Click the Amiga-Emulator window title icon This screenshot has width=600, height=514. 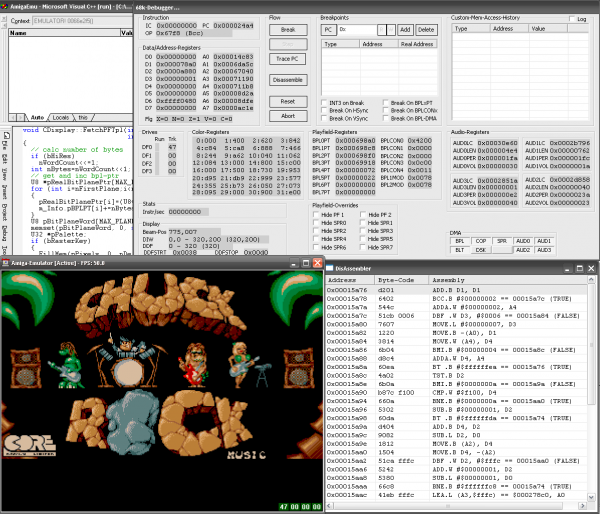(x=5, y=263)
